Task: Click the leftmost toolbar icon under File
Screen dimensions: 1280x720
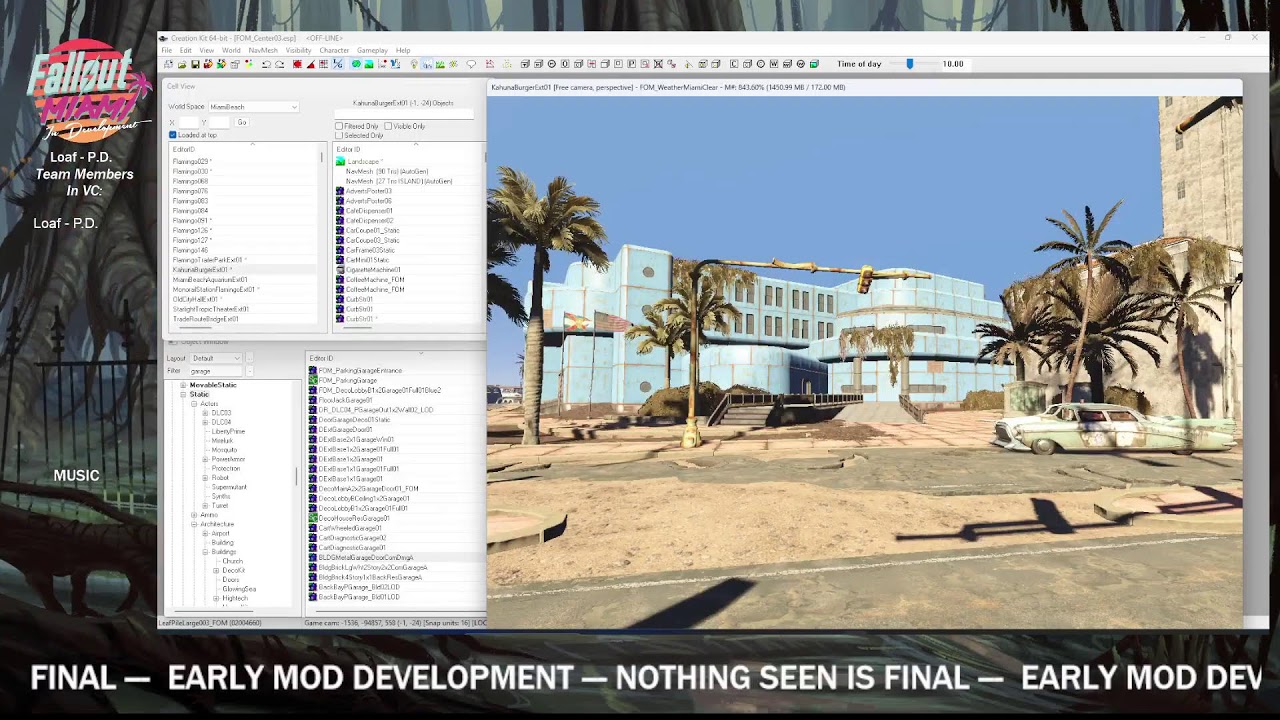Action: coord(168,64)
